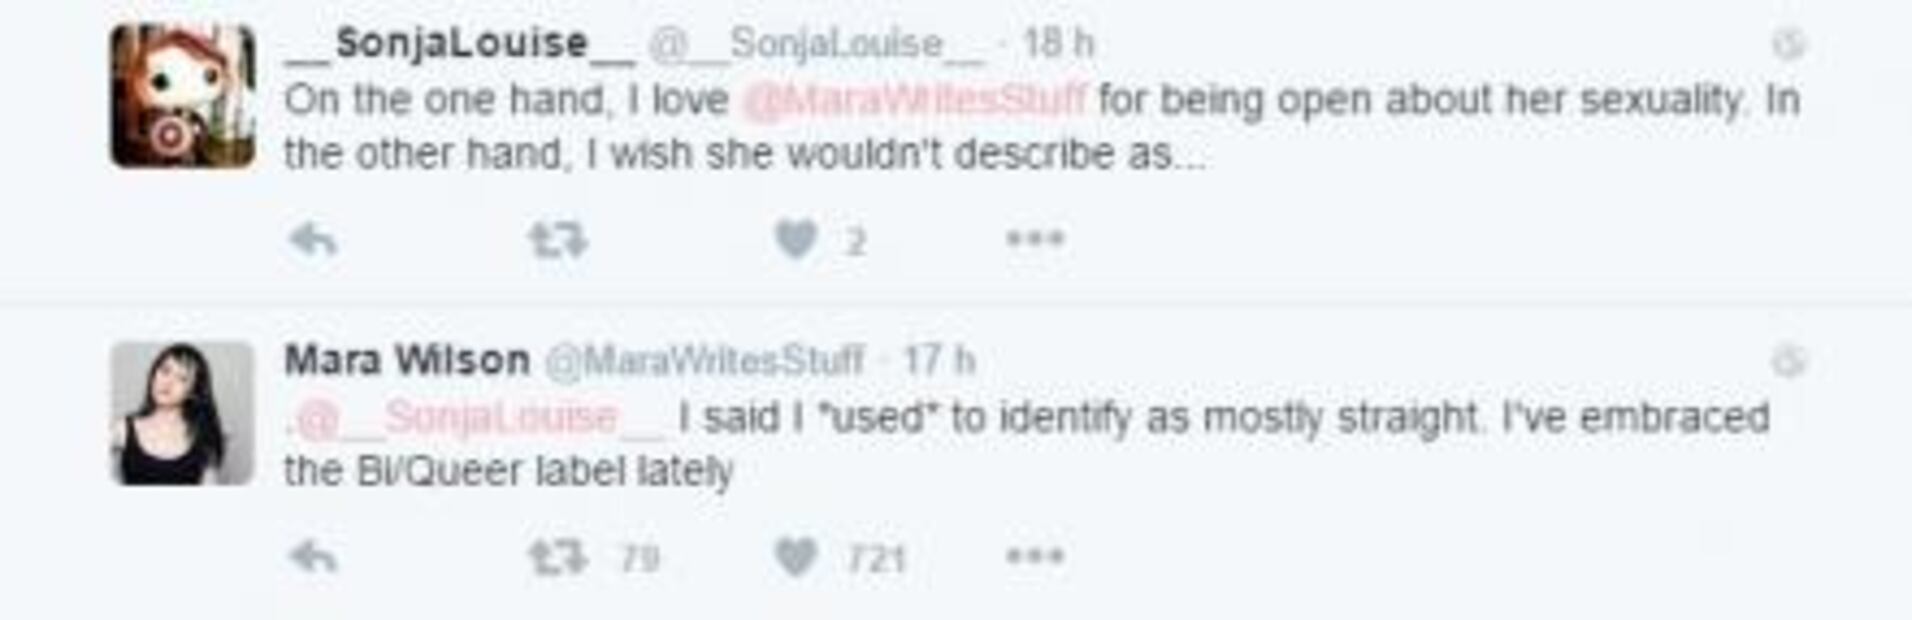Expand the three-dot menu on Mara Wilson's tweet
Image resolution: width=1912 pixels, height=620 pixels.
click(1035, 556)
